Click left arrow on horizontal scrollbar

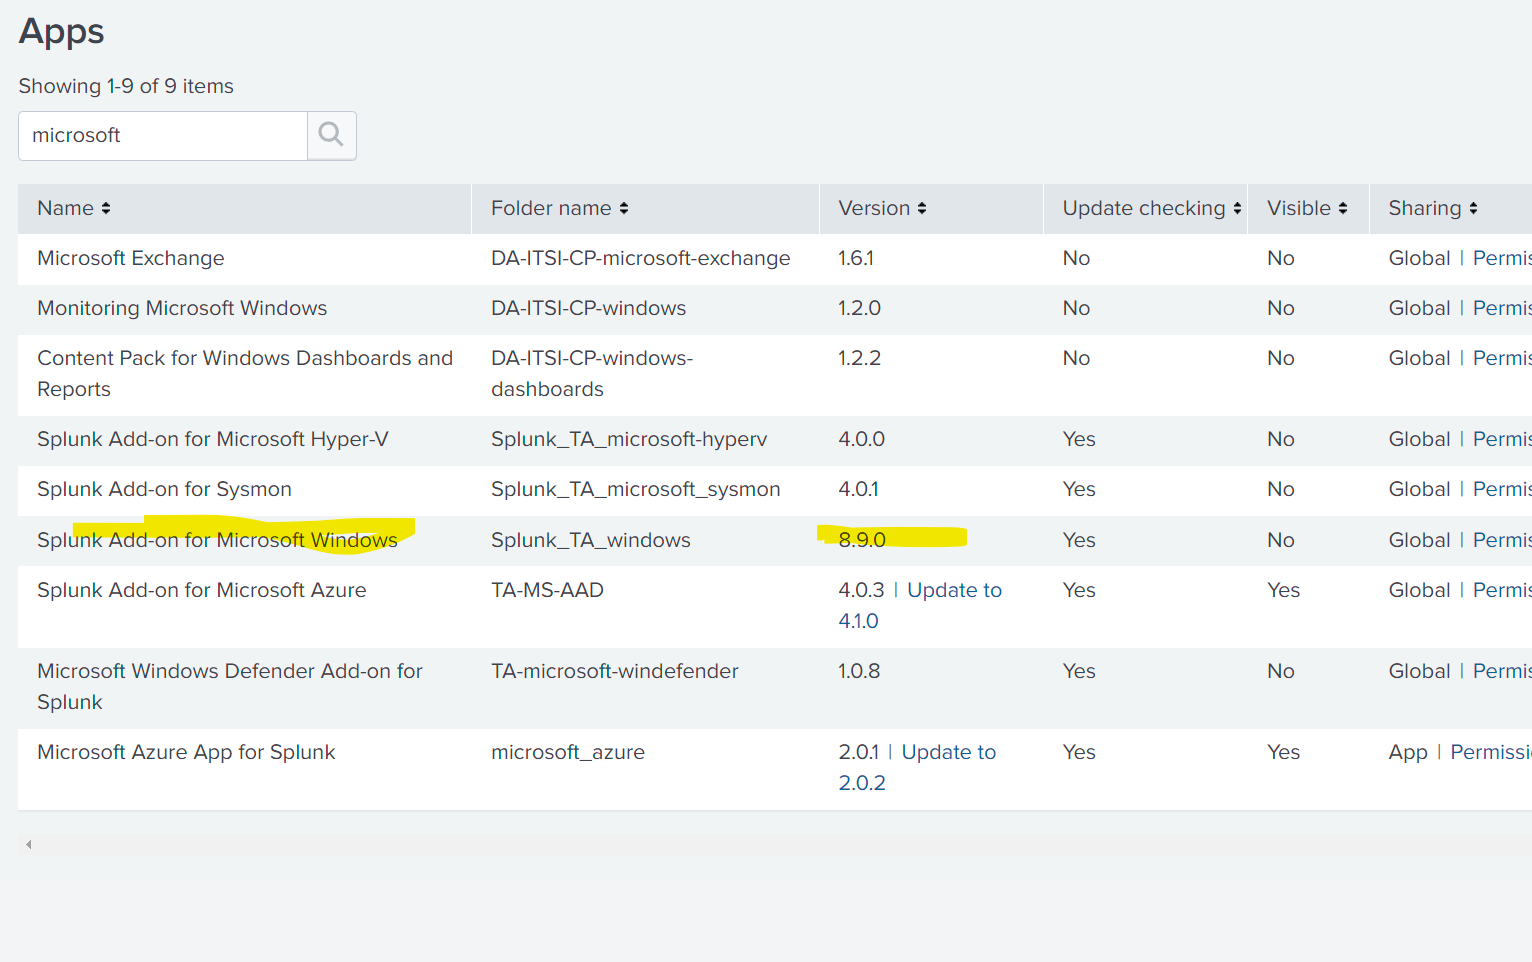[x=29, y=845]
